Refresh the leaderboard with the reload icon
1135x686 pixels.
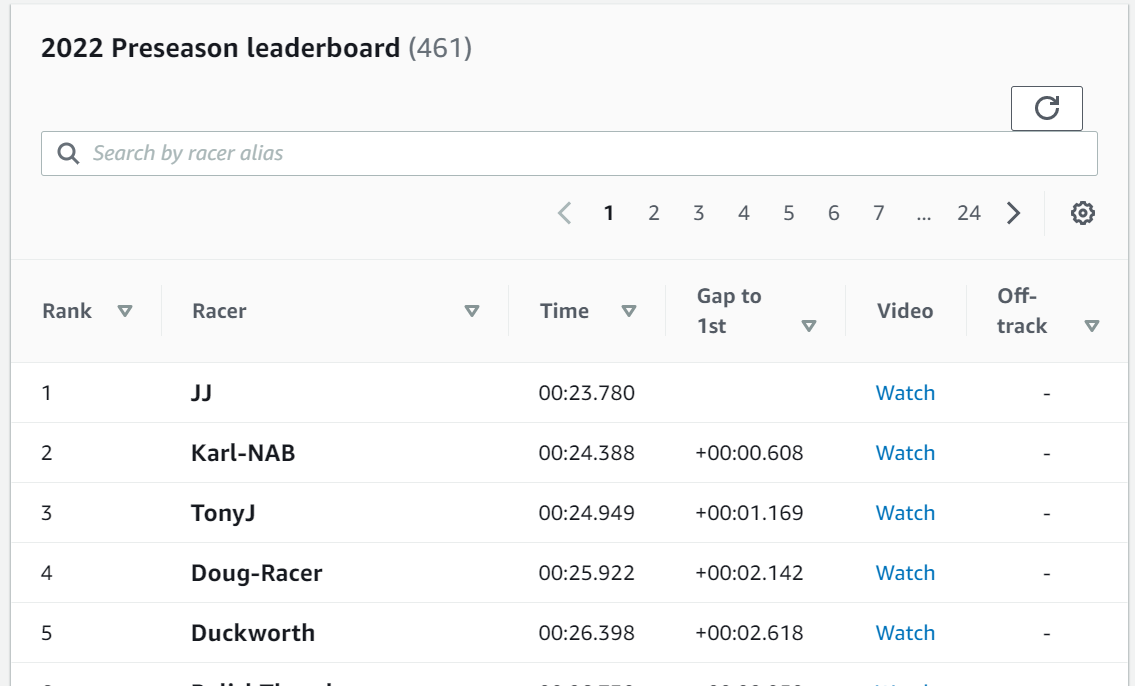[x=1047, y=109]
